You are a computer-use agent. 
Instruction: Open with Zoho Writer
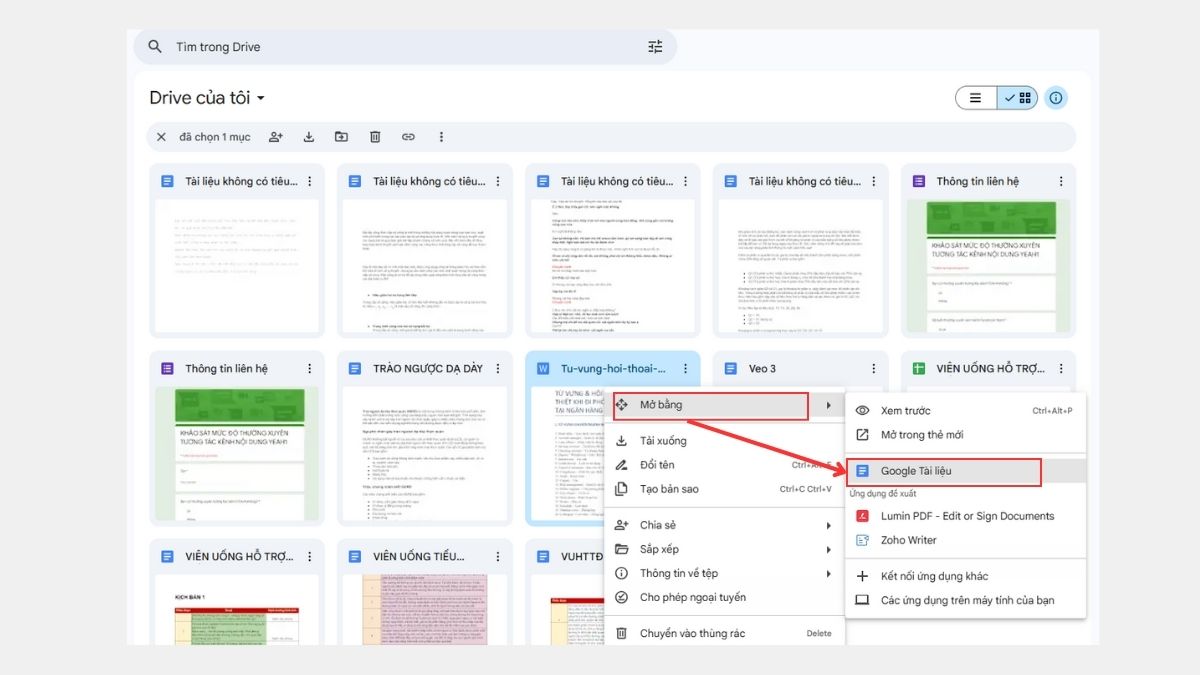(965, 540)
